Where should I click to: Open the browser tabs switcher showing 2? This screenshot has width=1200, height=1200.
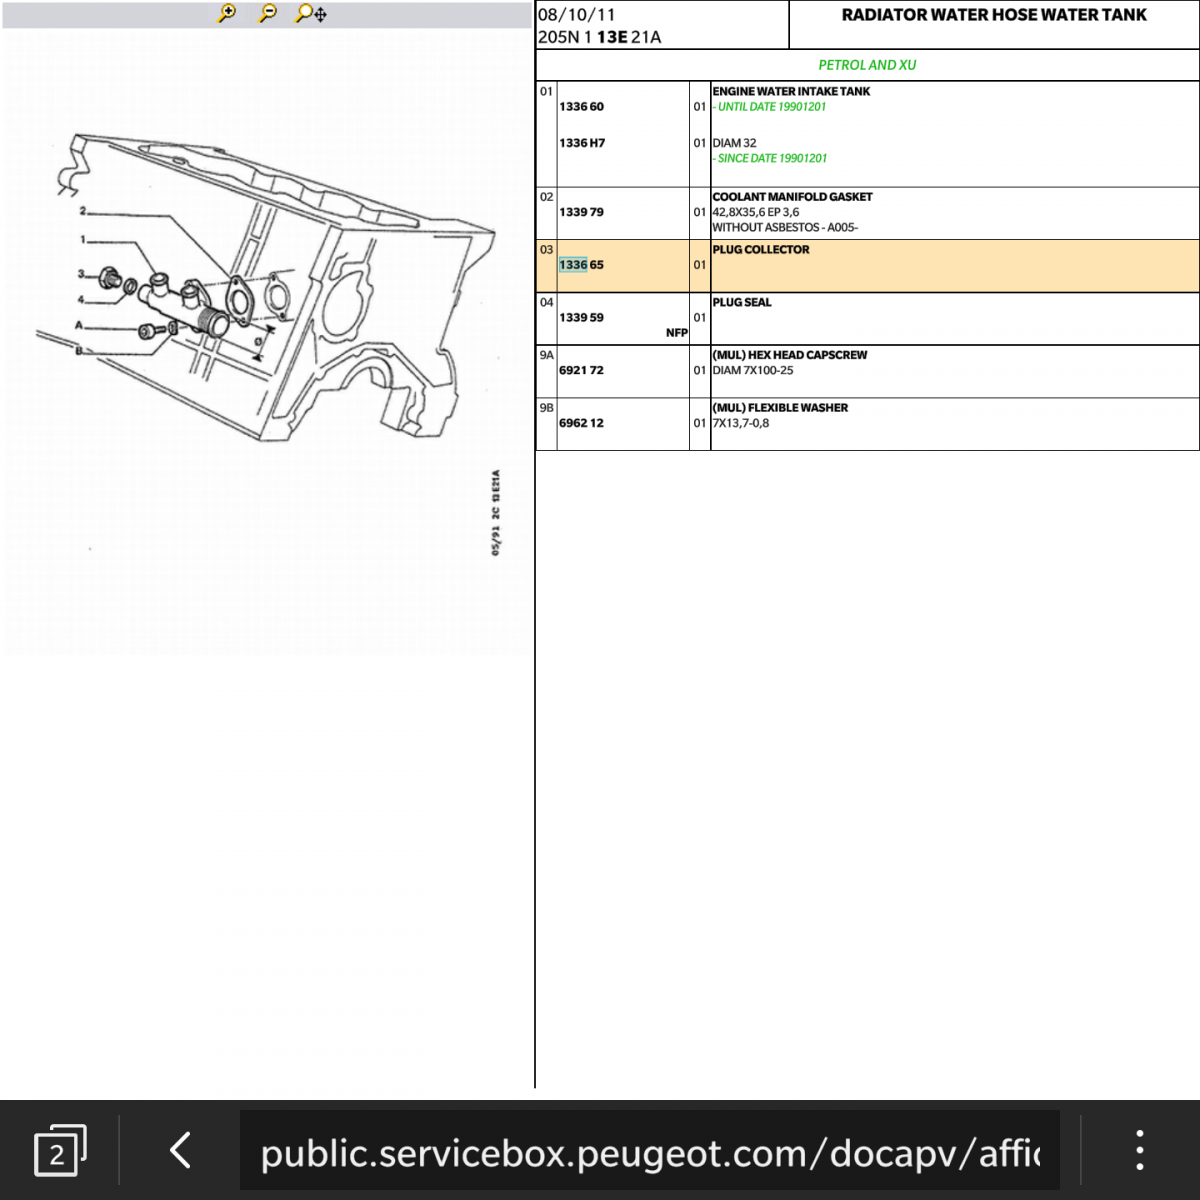point(60,1152)
